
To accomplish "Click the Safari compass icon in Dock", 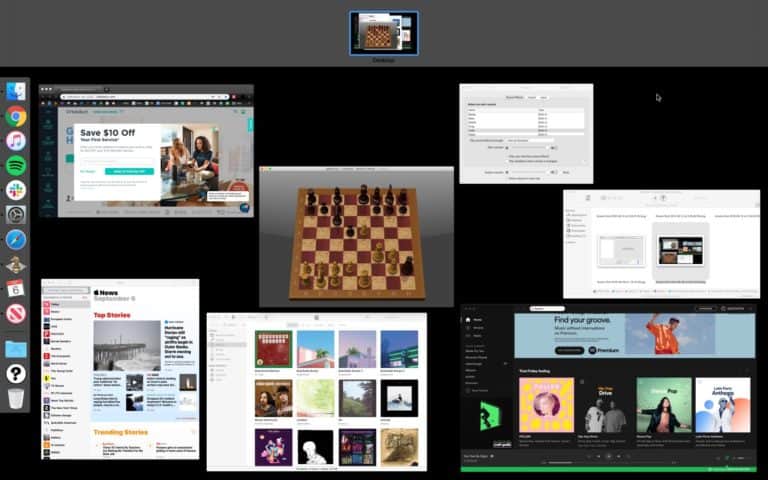I will (x=16, y=240).
